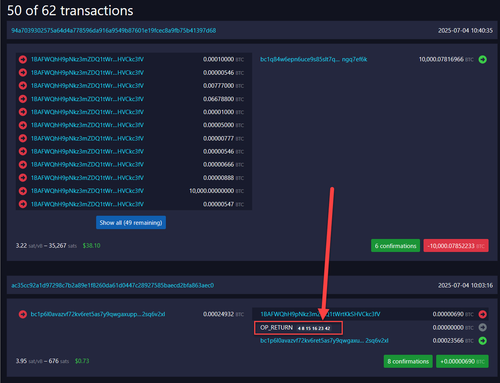500x383 pixels.
Task: Click red arrow icon beside 0.06678800 BTC input
Action: 23,99
